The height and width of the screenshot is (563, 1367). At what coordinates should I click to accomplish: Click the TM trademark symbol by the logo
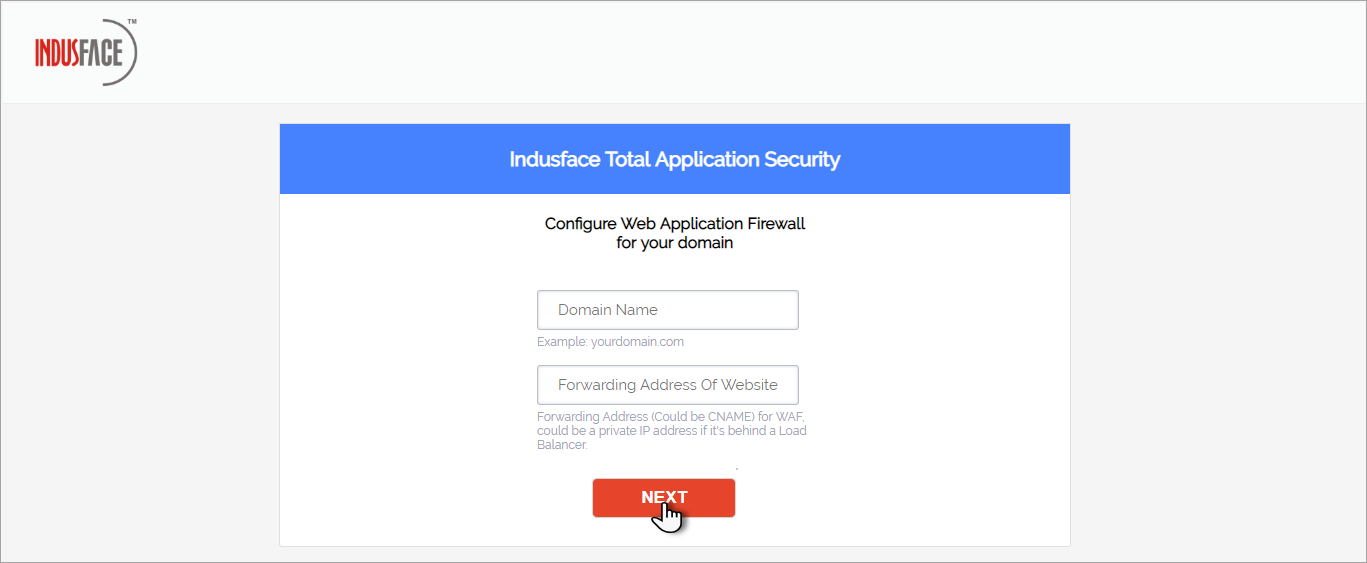tap(132, 21)
